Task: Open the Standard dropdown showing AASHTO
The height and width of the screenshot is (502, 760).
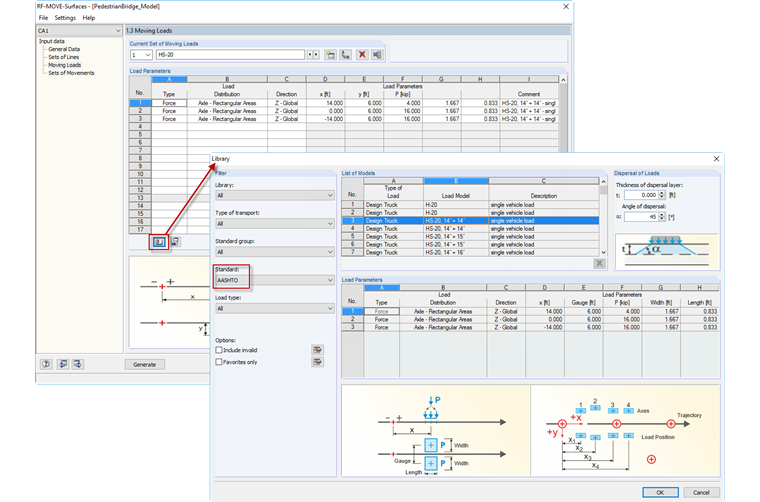Action: tap(275, 280)
